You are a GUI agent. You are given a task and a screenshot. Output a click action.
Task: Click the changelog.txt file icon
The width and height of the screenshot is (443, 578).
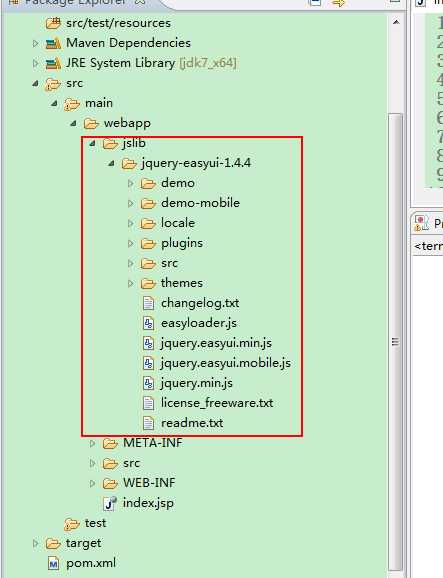tap(148, 303)
